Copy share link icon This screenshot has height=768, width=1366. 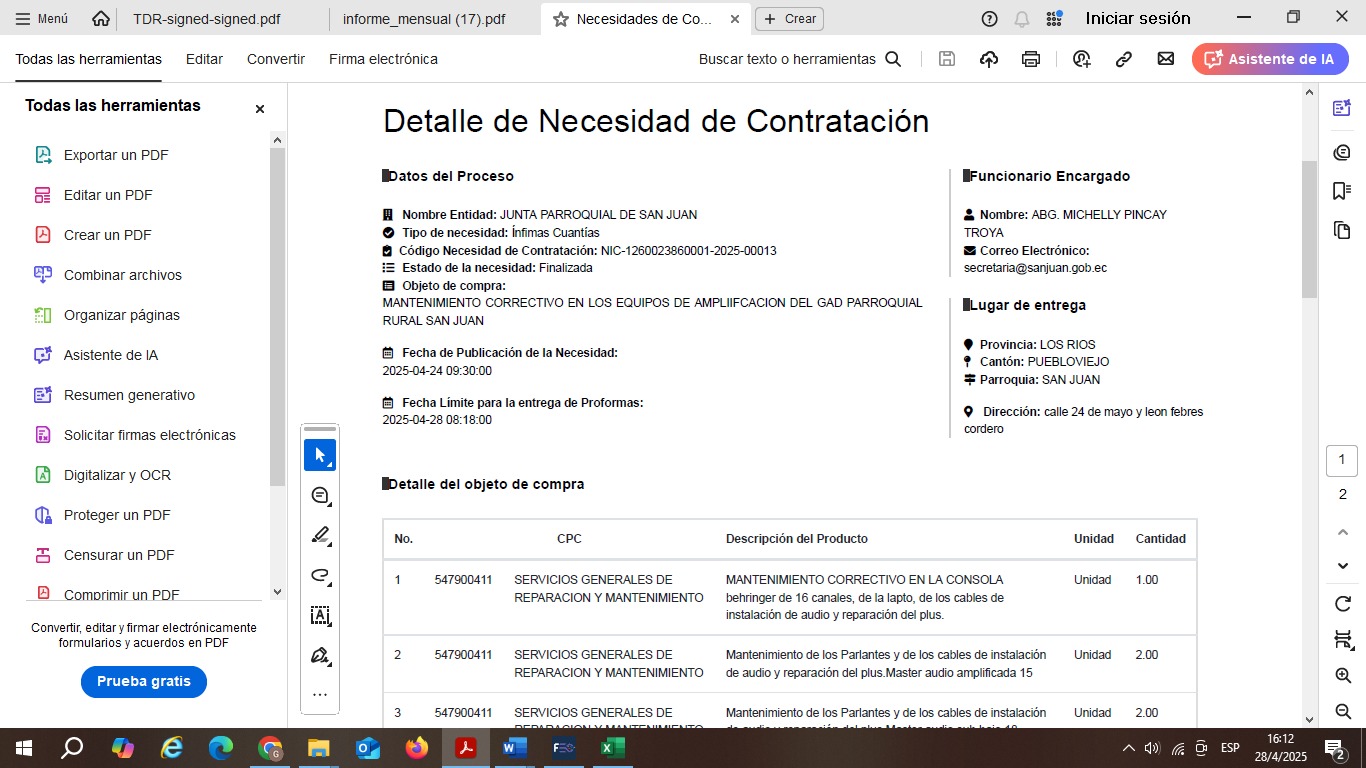point(1124,59)
